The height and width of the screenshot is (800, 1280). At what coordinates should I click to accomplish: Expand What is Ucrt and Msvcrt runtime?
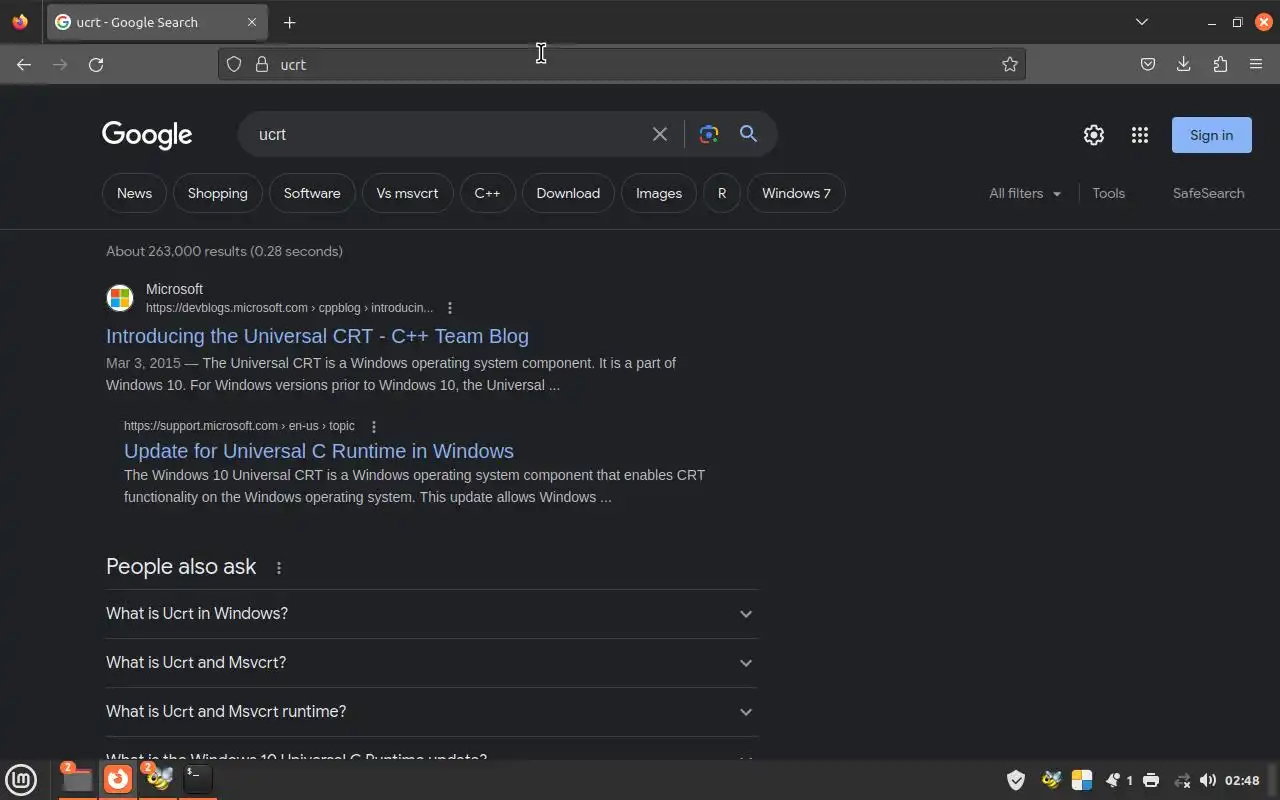click(432, 712)
